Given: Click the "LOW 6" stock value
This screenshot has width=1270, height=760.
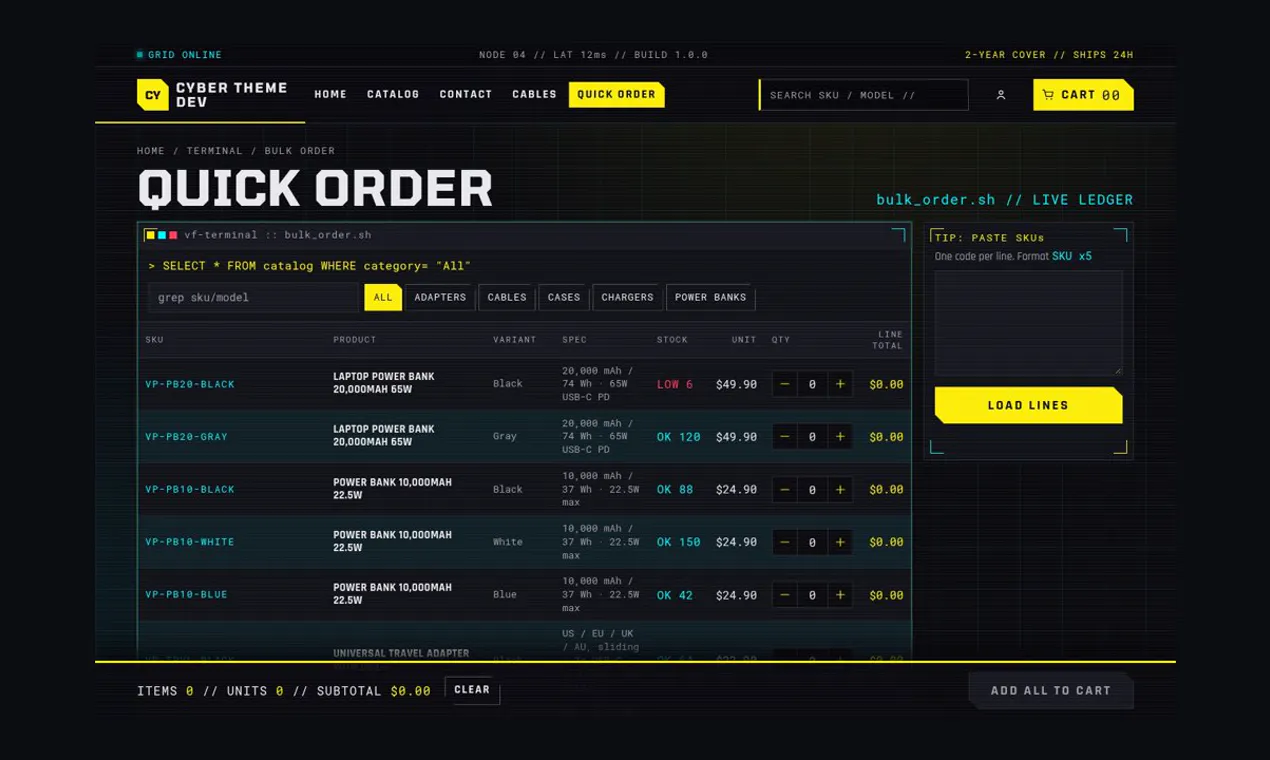Looking at the screenshot, I should pos(675,384).
